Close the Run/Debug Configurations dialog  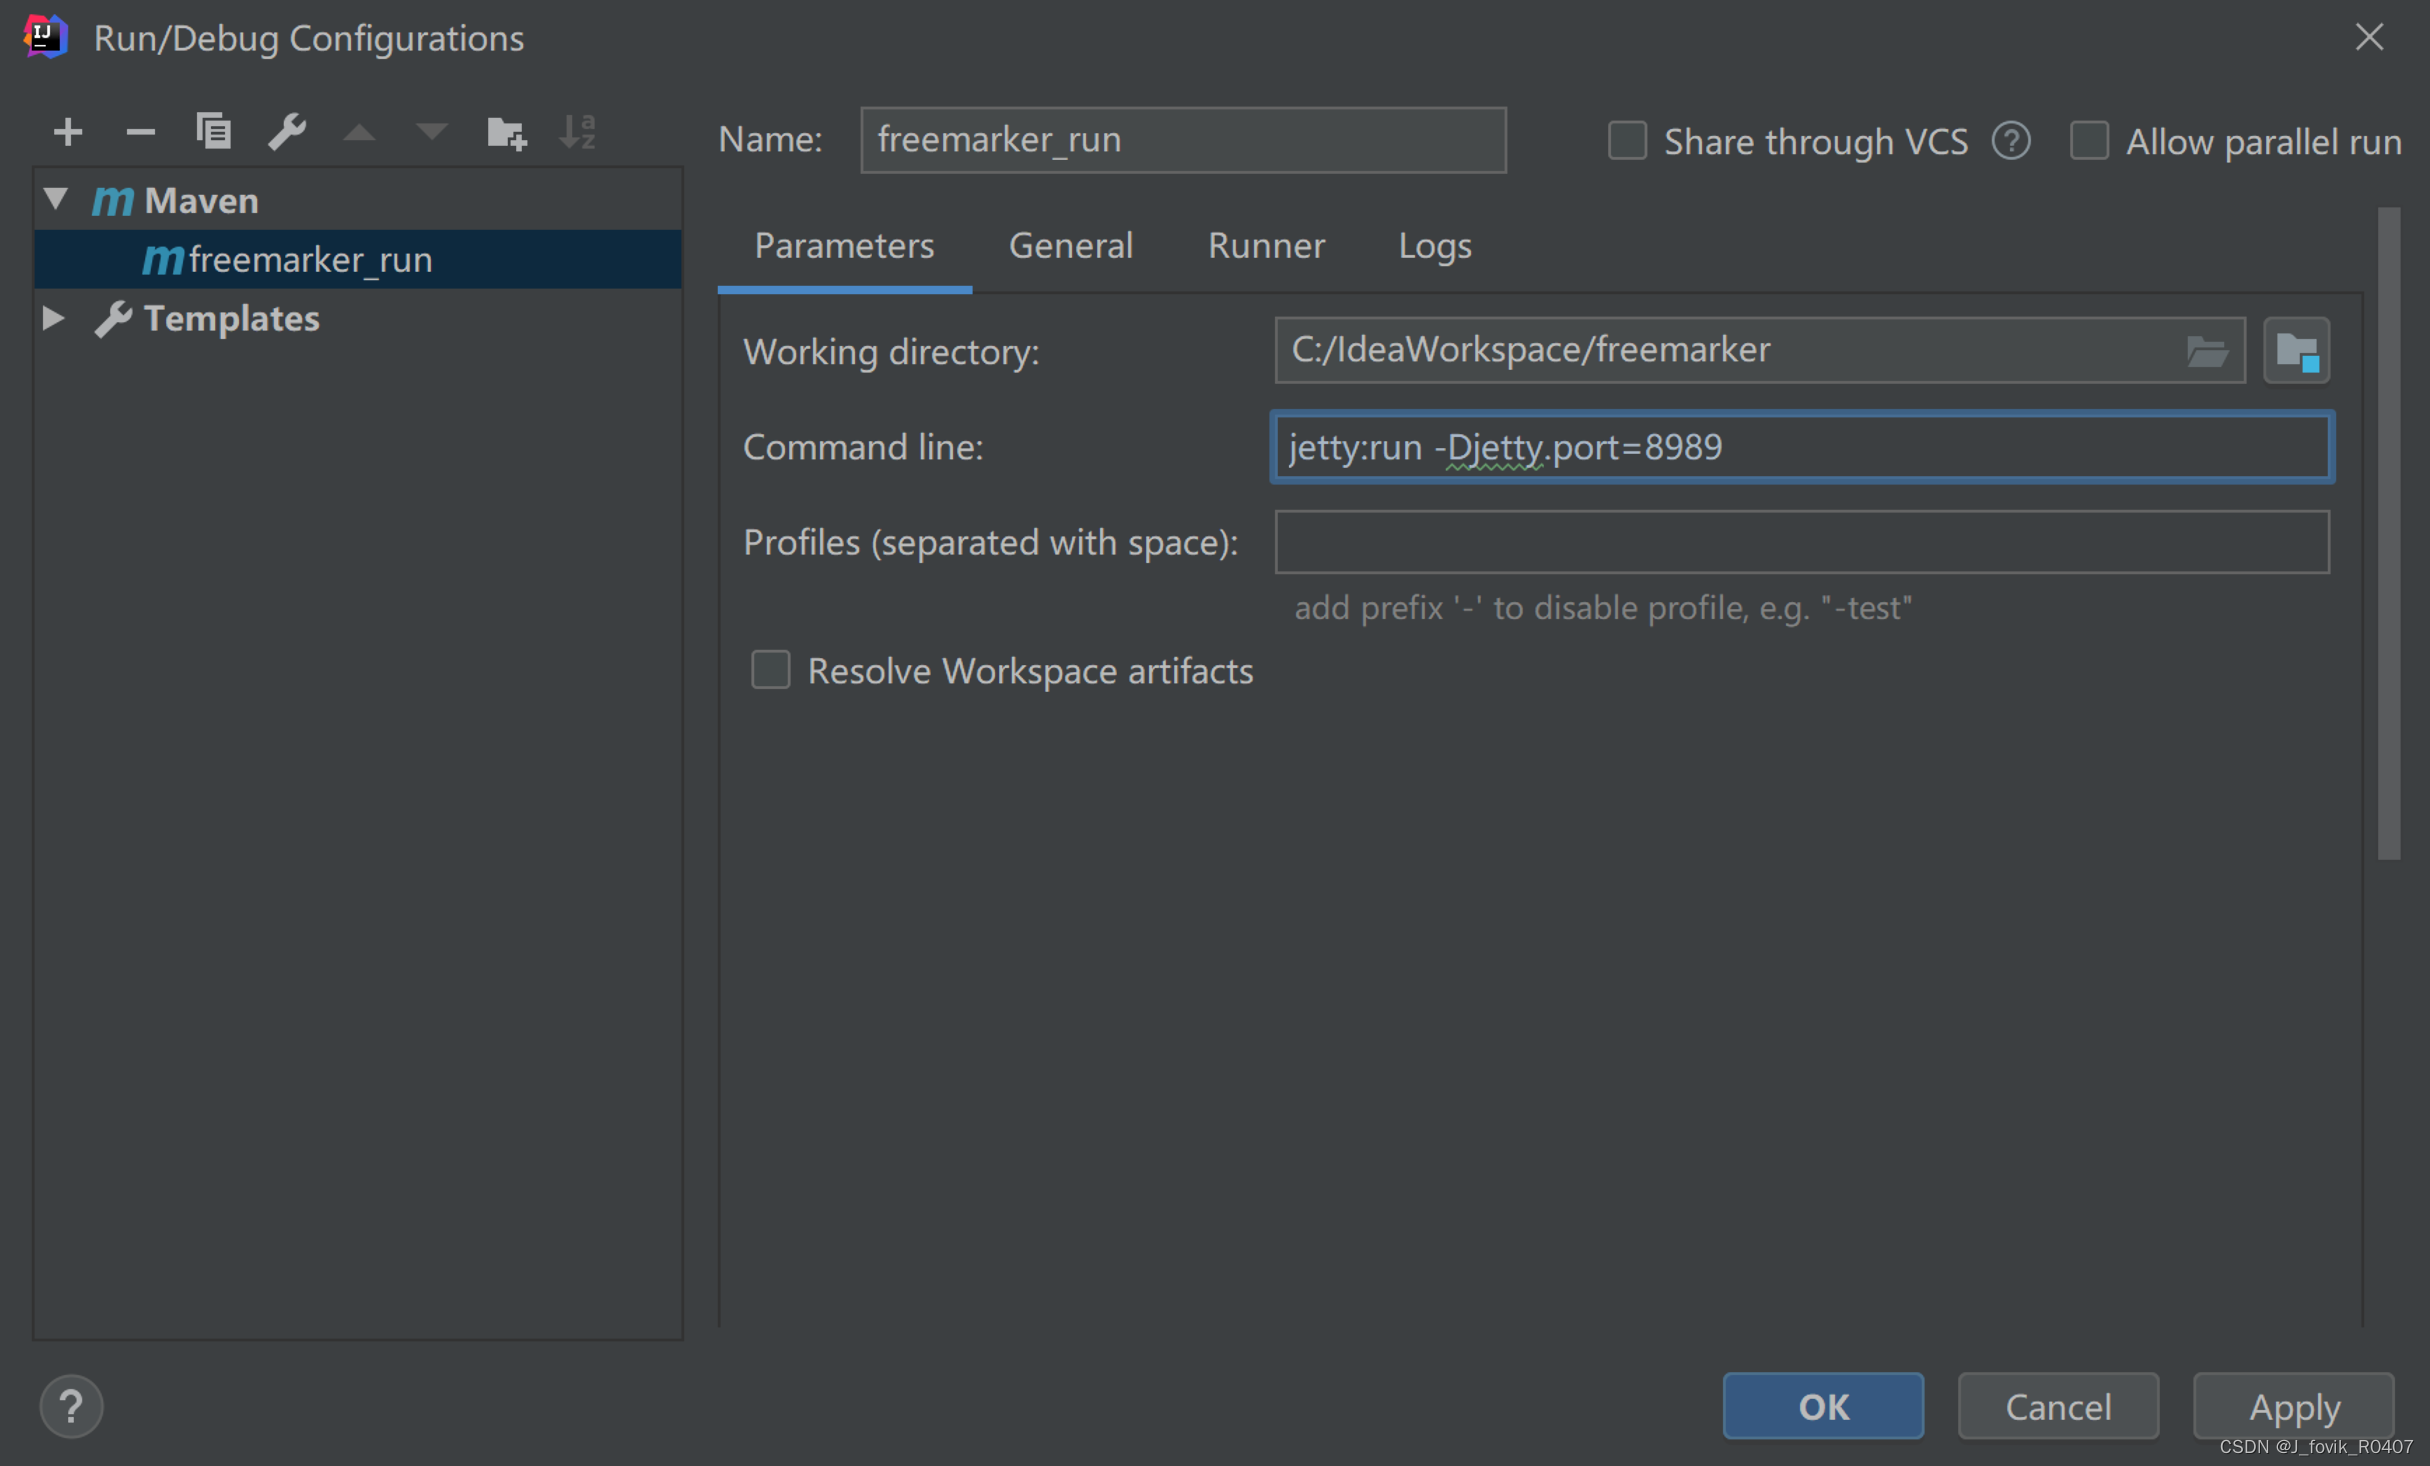2369,37
